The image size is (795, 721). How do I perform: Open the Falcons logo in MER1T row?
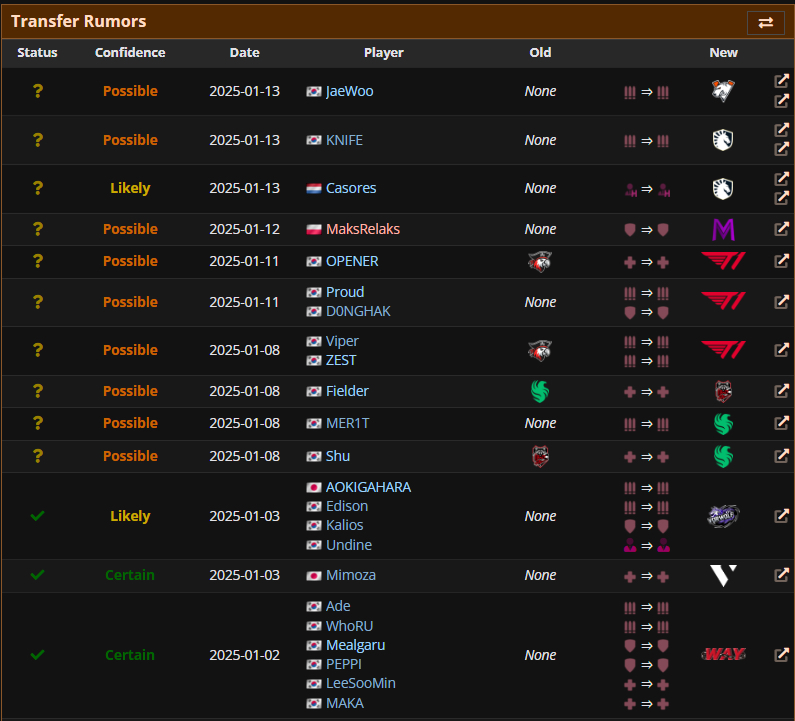724,424
